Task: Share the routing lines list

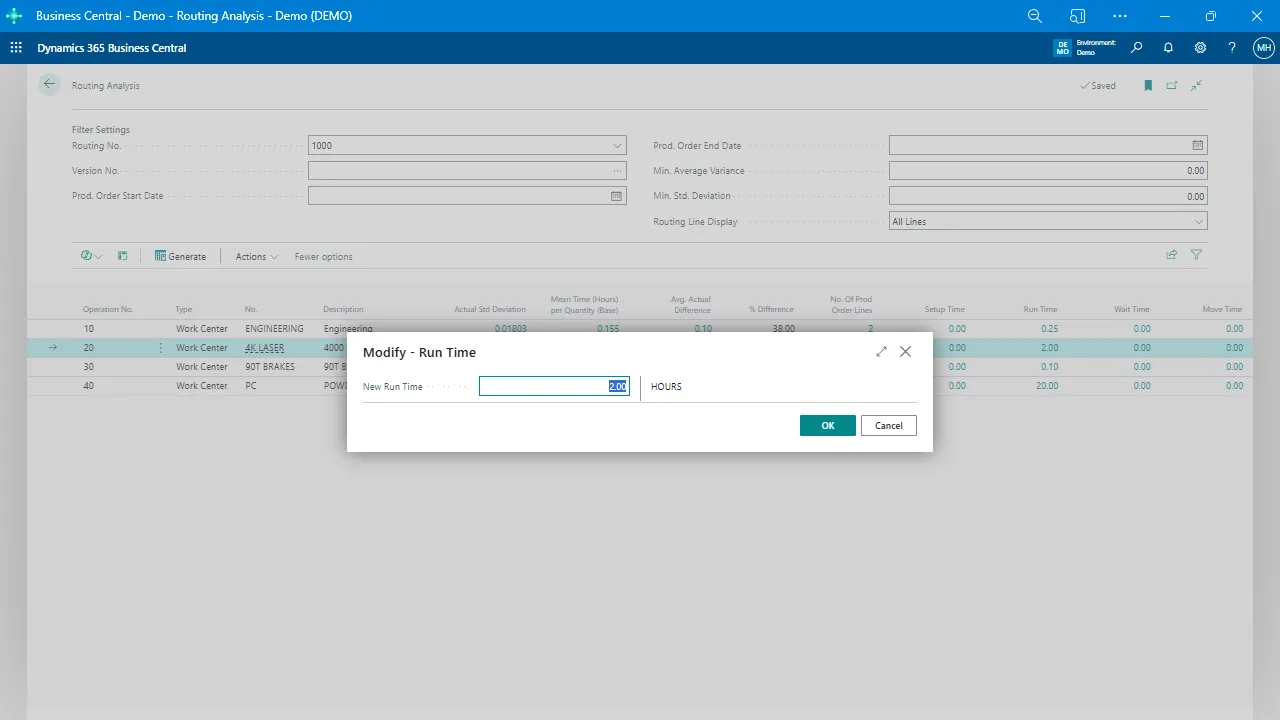Action: point(1171,255)
